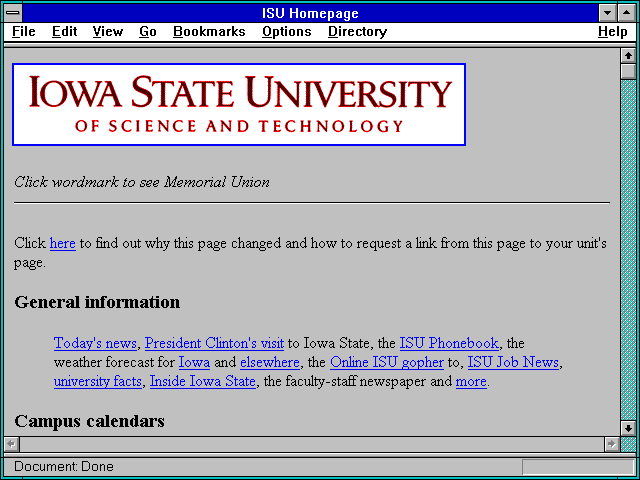Open the university facts link
640x480 pixels.
pyautogui.click(x=98, y=381)
